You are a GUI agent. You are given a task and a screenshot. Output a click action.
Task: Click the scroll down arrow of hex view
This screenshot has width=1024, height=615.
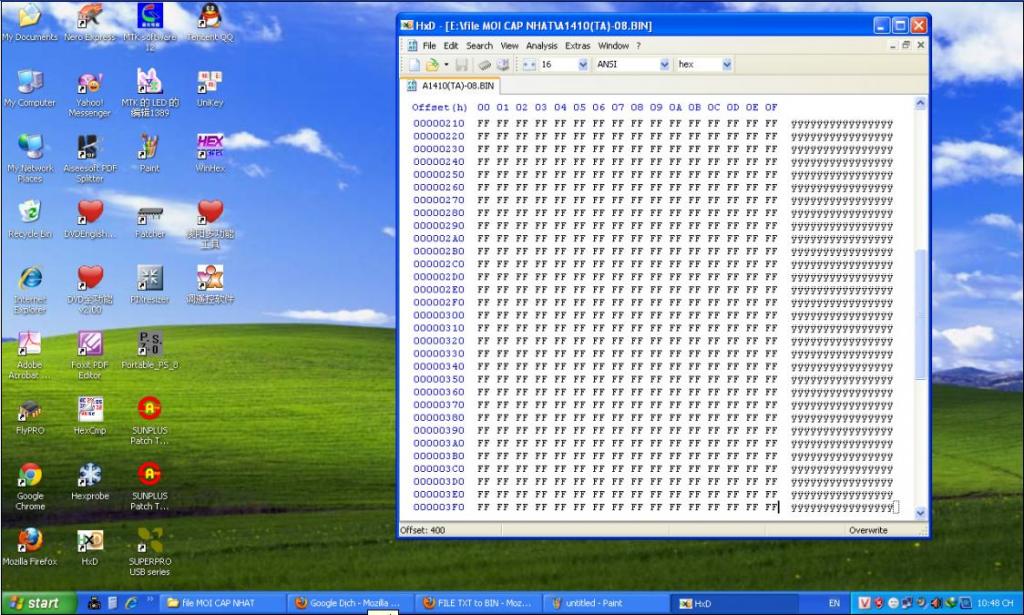920,513
